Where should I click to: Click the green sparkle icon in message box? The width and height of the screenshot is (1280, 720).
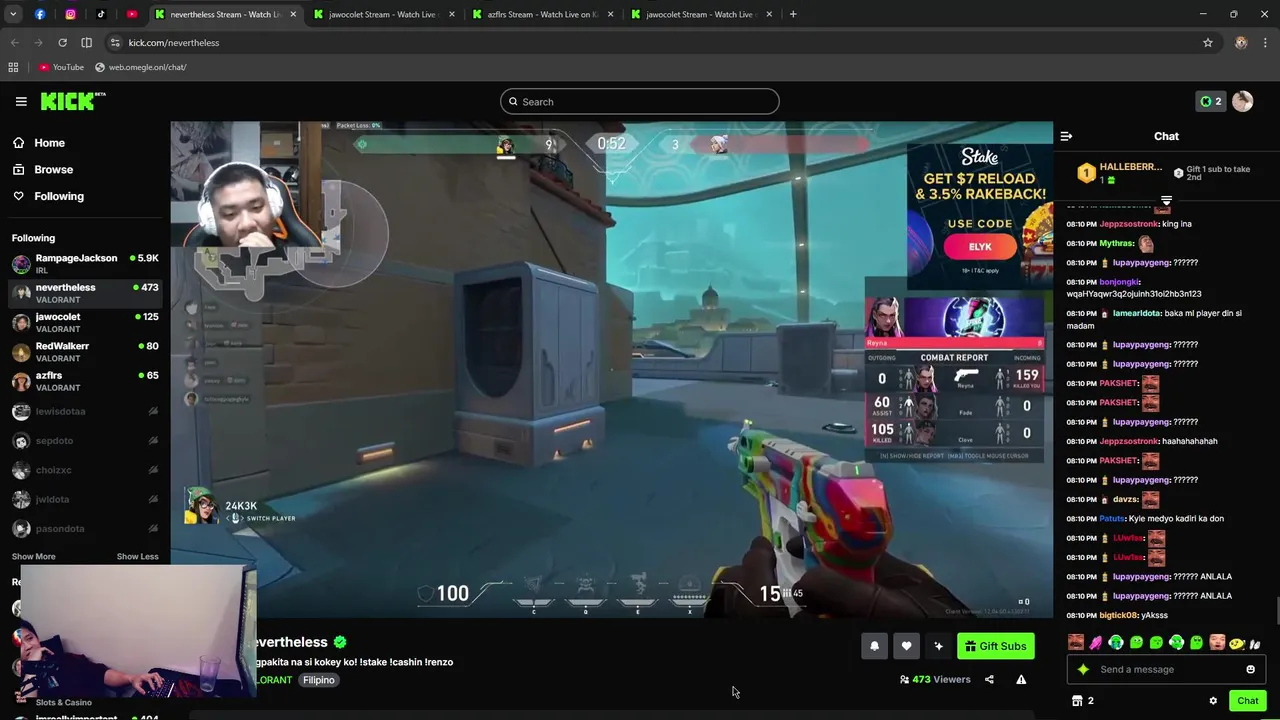[1083, 669]
